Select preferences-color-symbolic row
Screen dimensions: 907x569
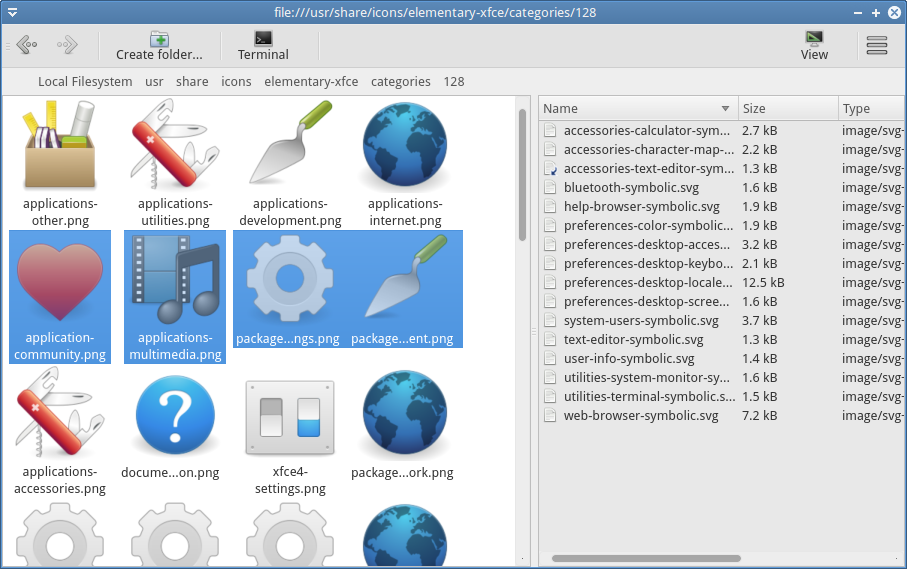pos(722,226)
